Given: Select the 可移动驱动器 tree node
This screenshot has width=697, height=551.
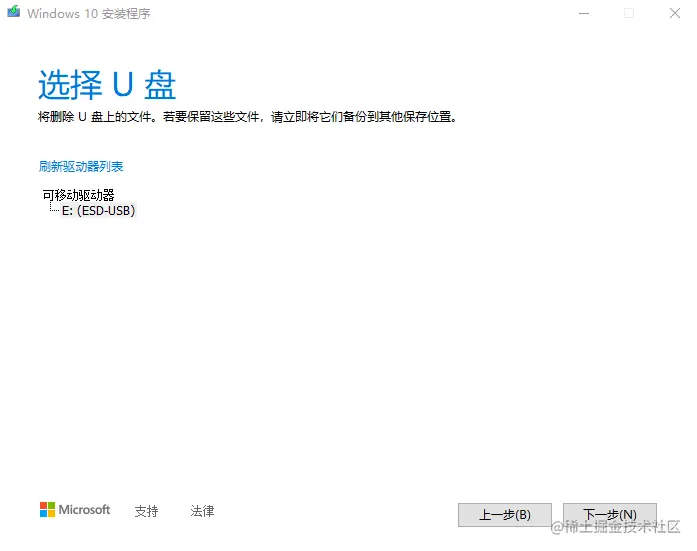Looking at the screenshot, I should [x=79, y=195].
